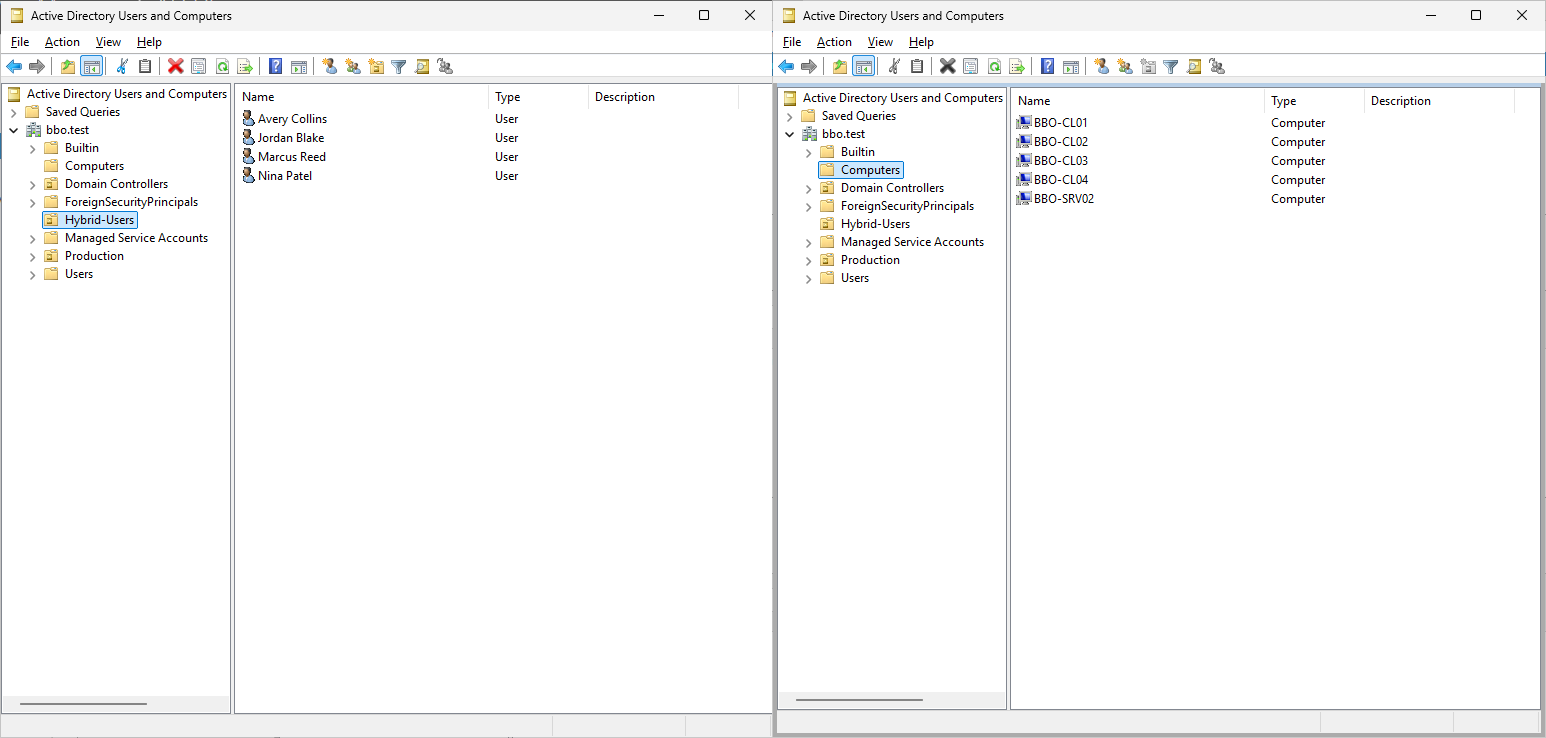Open Properties icon in users-list window toolbar
Viewport: 1546px width, 738px height.
198,66
